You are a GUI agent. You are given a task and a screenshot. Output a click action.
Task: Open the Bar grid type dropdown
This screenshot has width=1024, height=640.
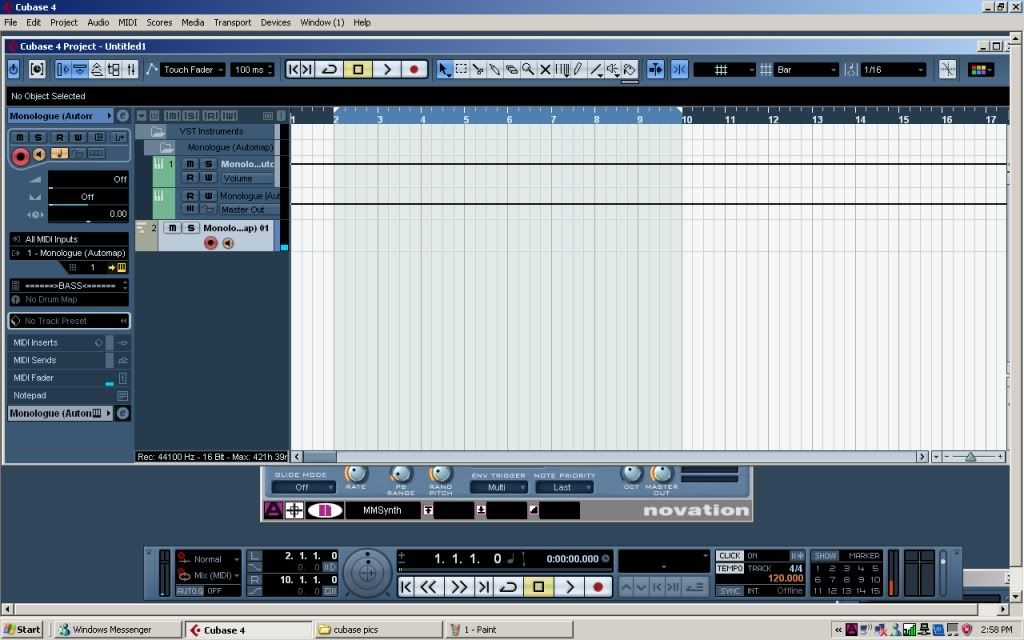[807, 69]
